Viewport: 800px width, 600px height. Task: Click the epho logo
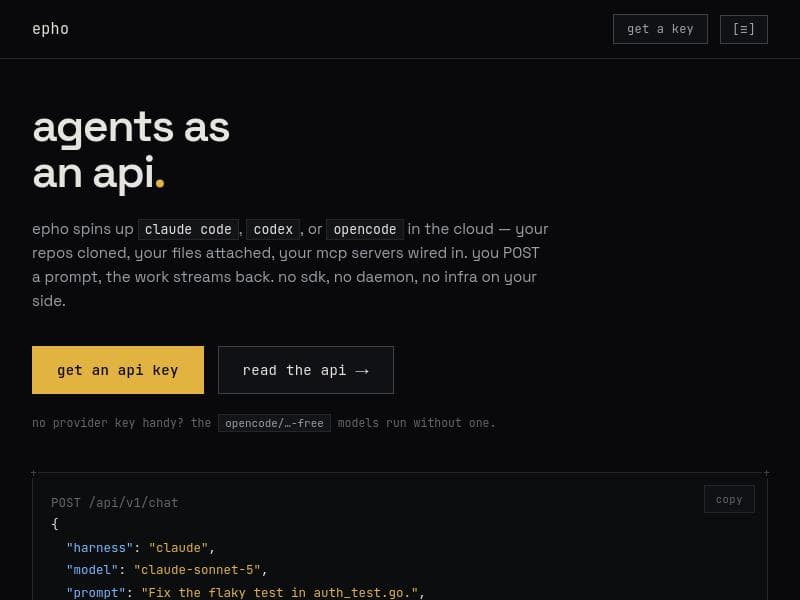[x=50, y=29]
